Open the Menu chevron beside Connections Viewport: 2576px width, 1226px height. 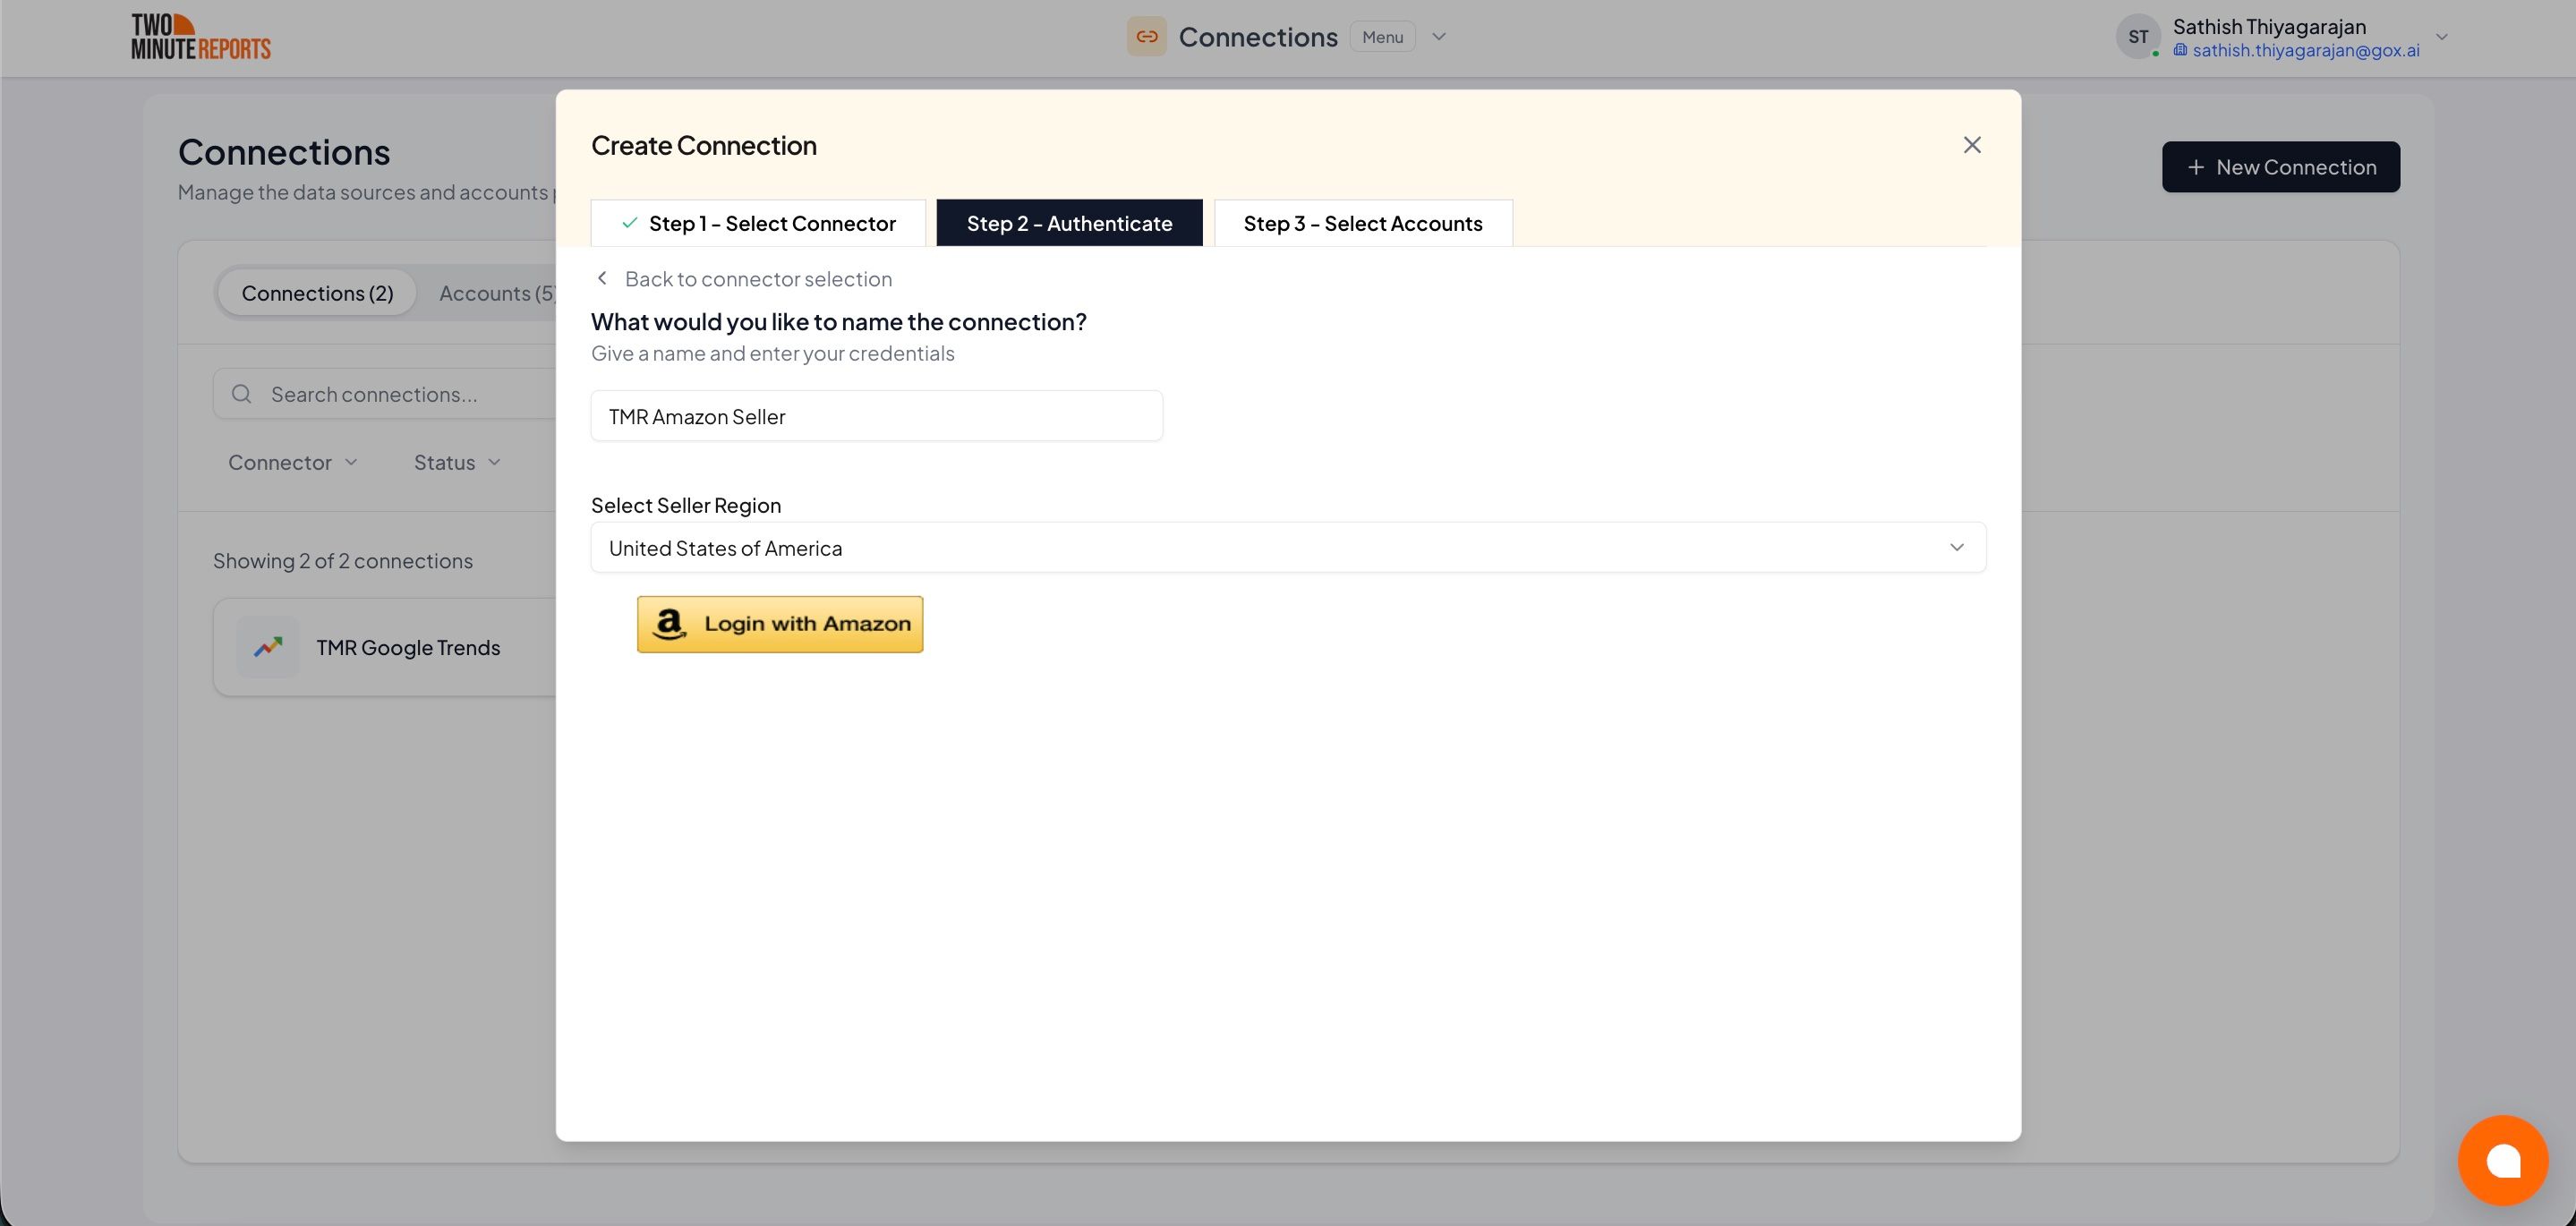[x=1438, y=37]
